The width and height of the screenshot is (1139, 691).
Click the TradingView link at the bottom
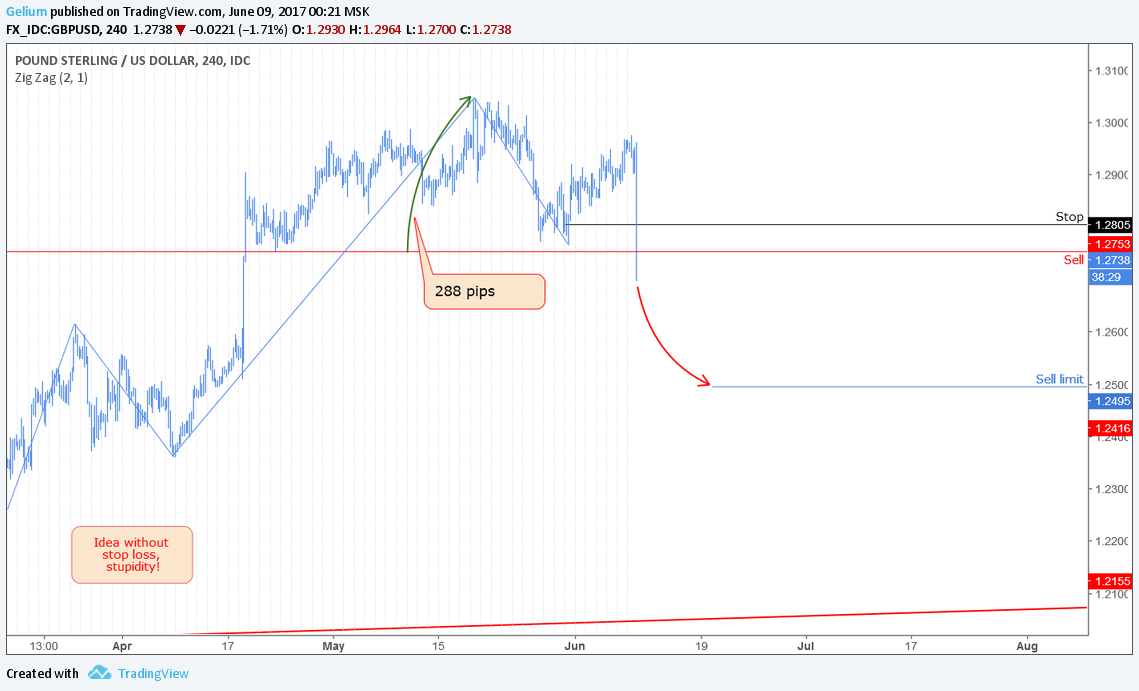[153, 674]
